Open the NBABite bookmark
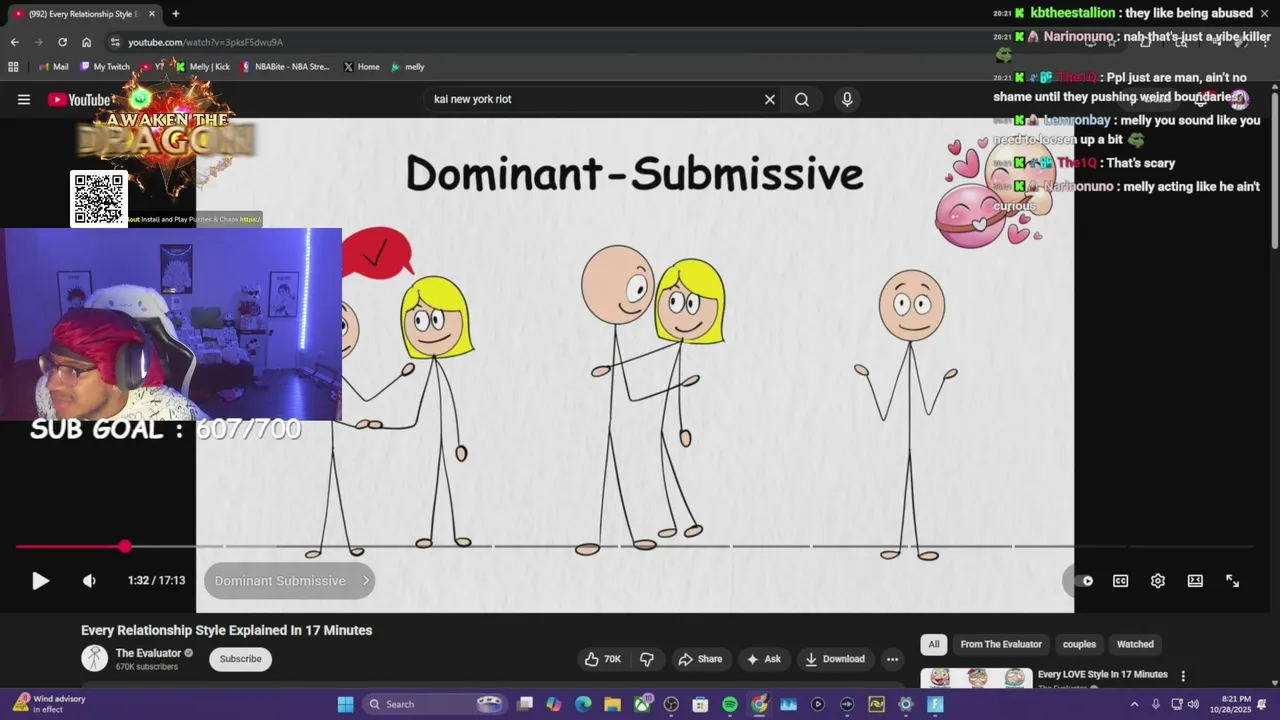Viewport: 1280px width, 720px height. [285, 67]
